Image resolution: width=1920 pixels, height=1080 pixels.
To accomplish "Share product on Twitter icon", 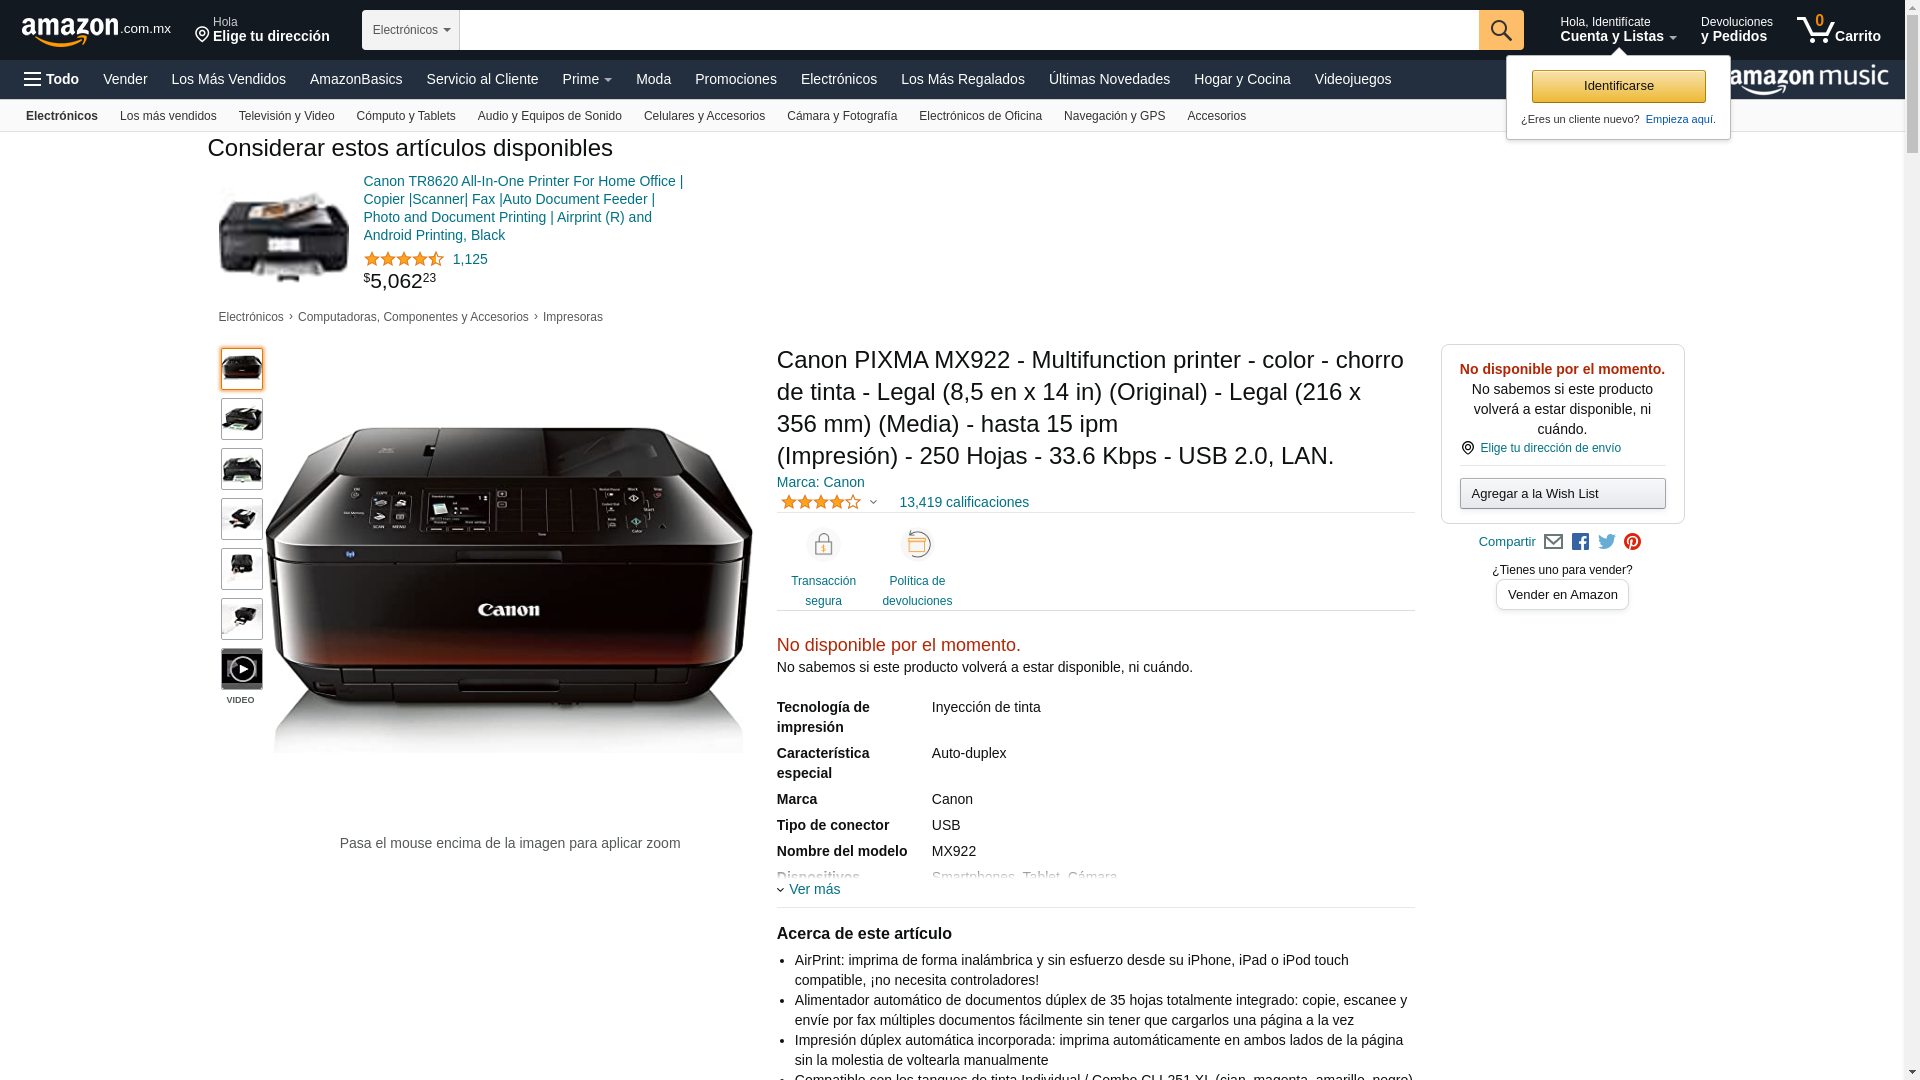I will click(x=1606, y=542).
